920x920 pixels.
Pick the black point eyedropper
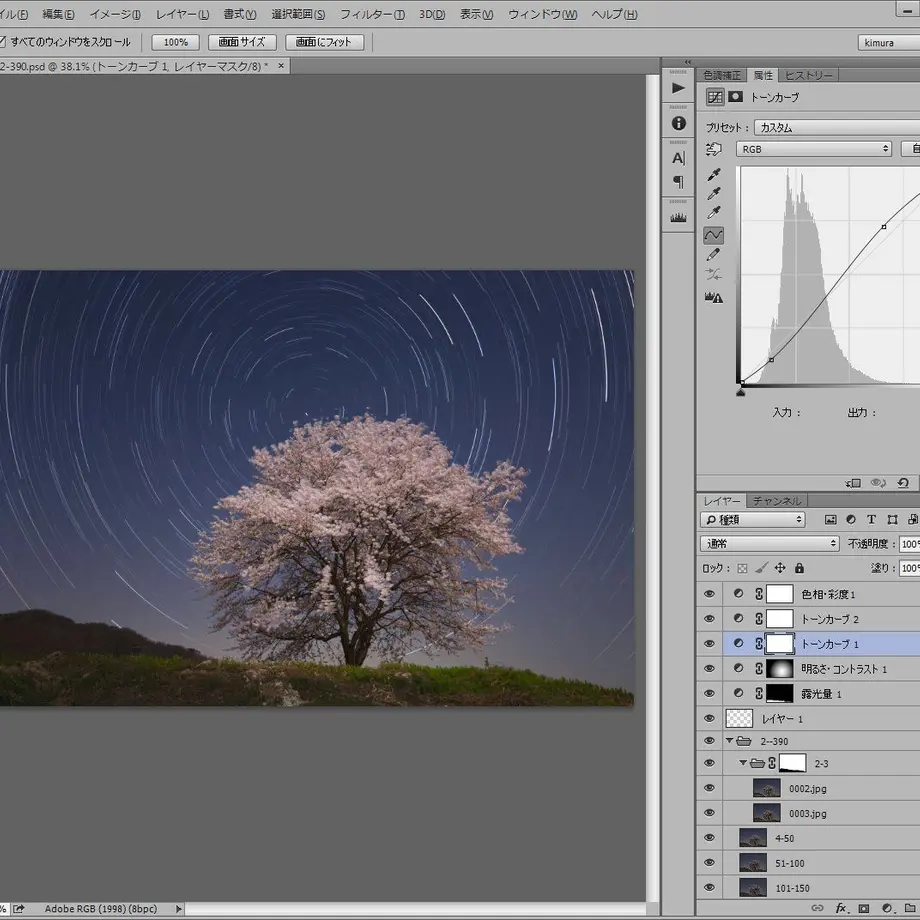[713, 174]
